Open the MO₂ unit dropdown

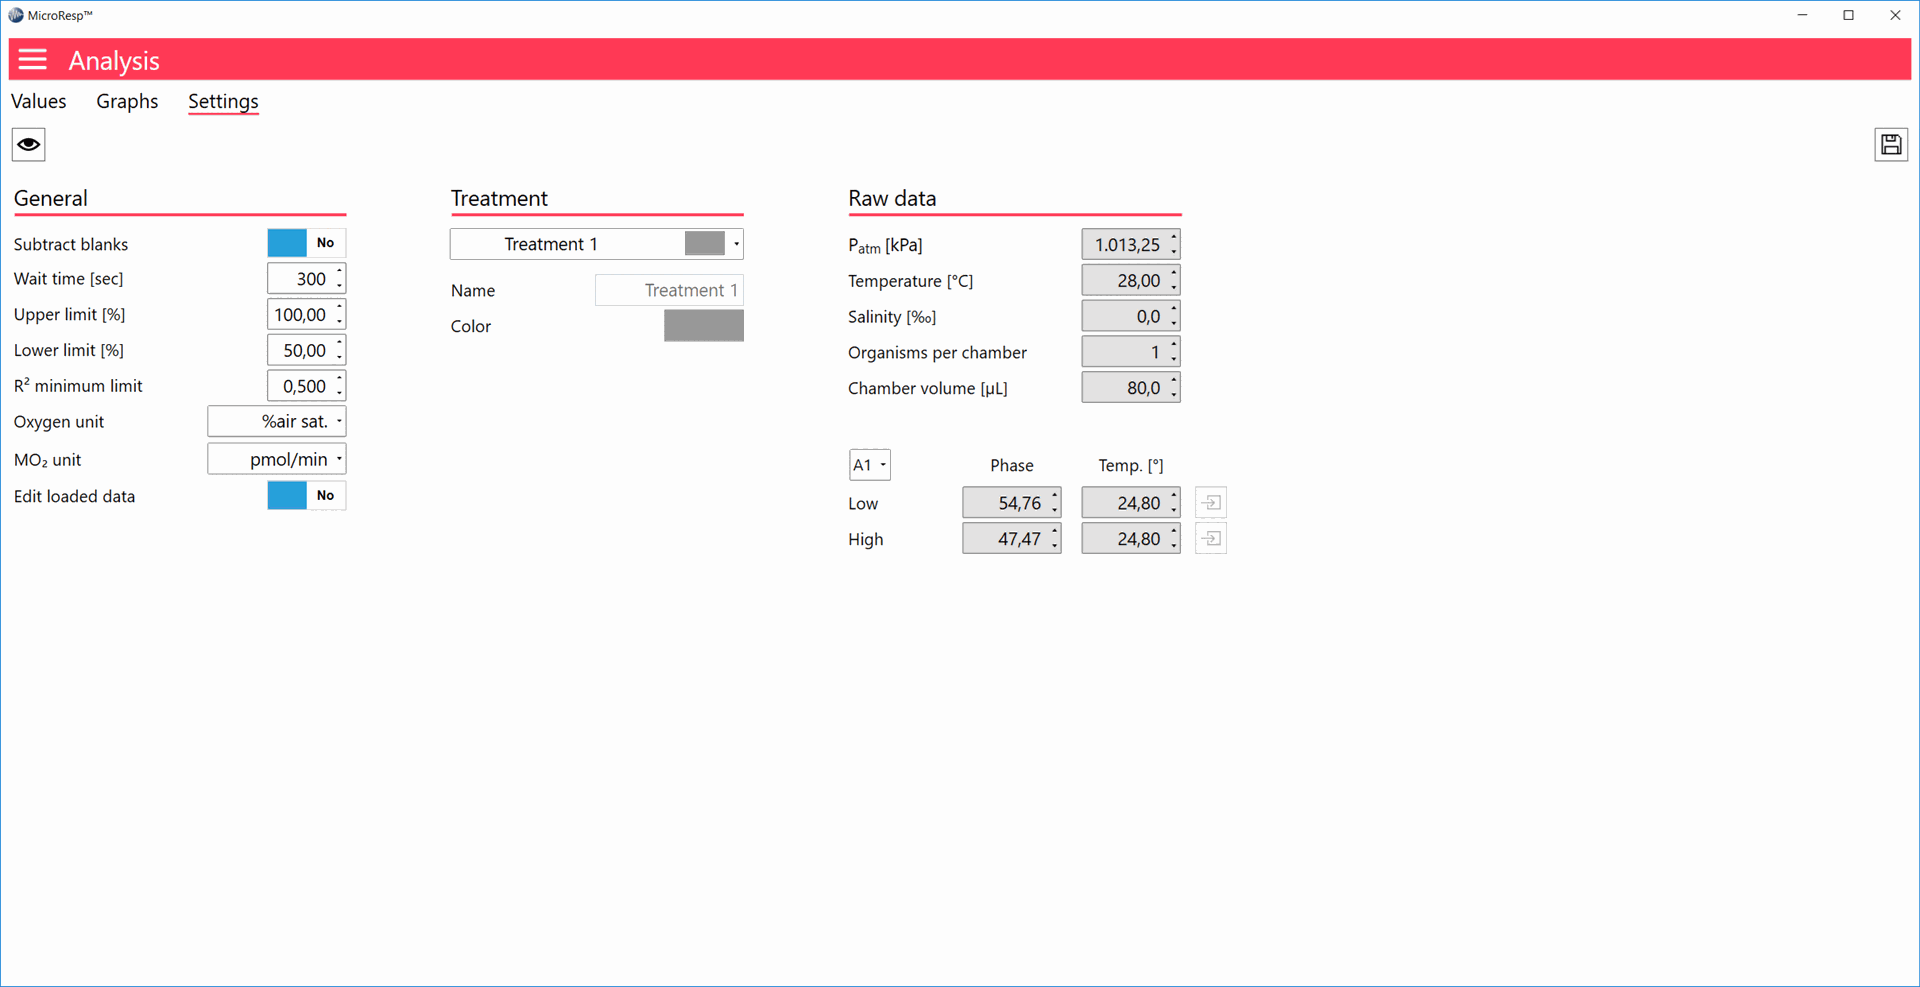277,460
